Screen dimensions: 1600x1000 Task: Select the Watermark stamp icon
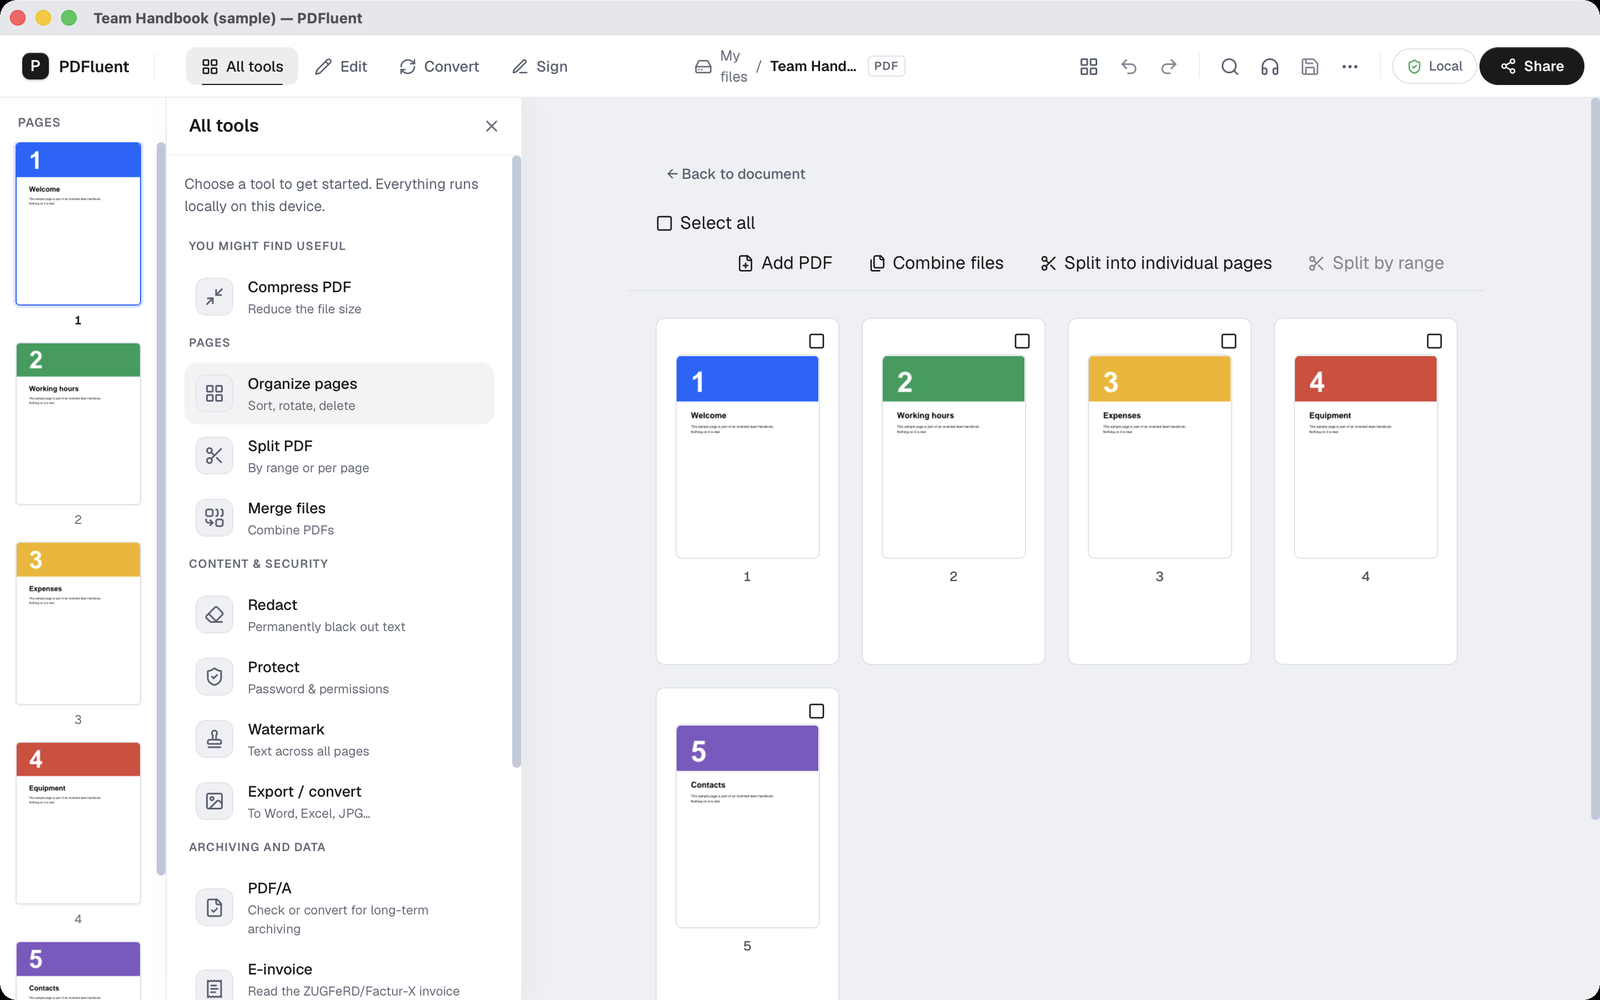[x=214, y=739]
